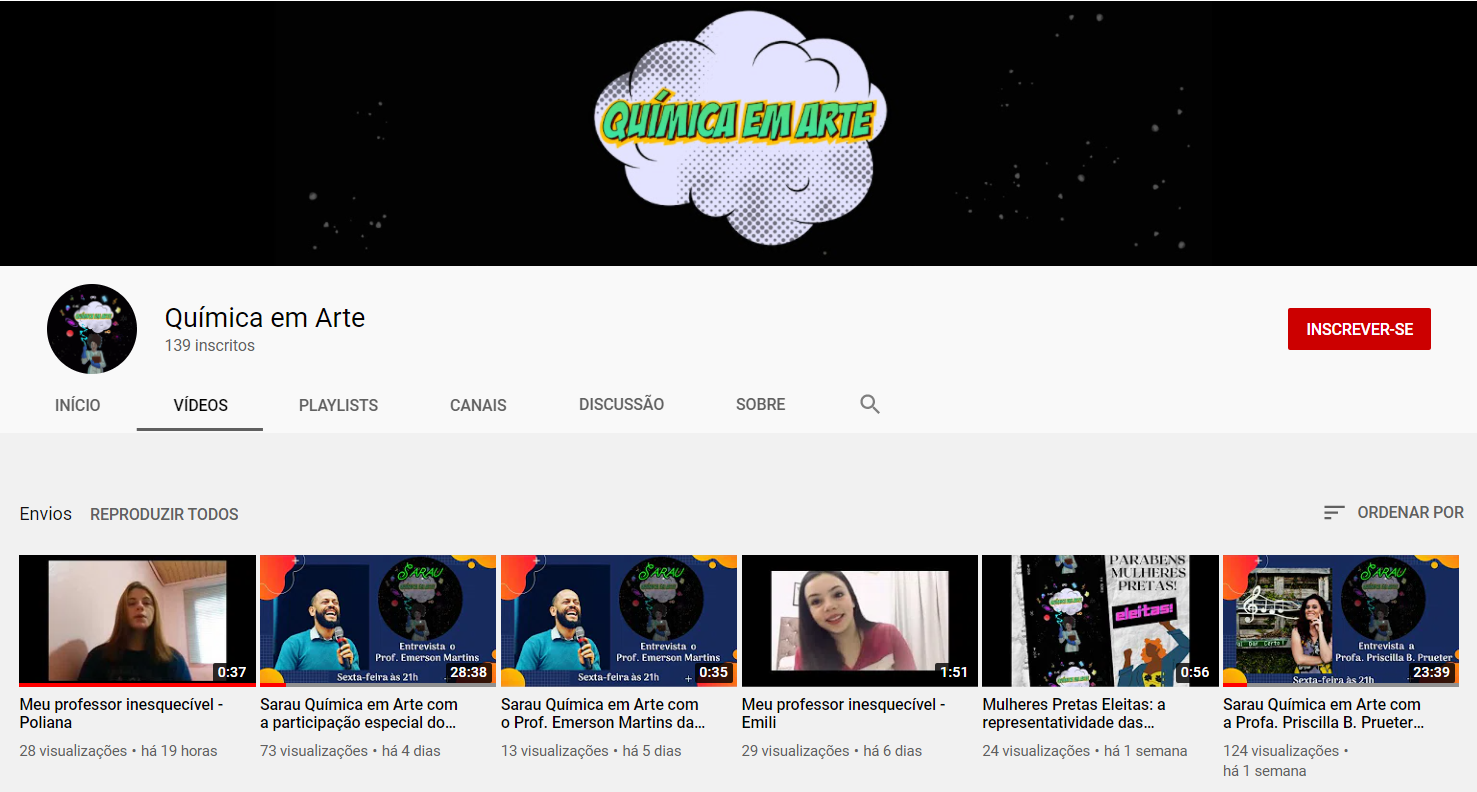Open the 28:38 Emerson Martins video thumbnail
1477x792 pixels.
378,621
